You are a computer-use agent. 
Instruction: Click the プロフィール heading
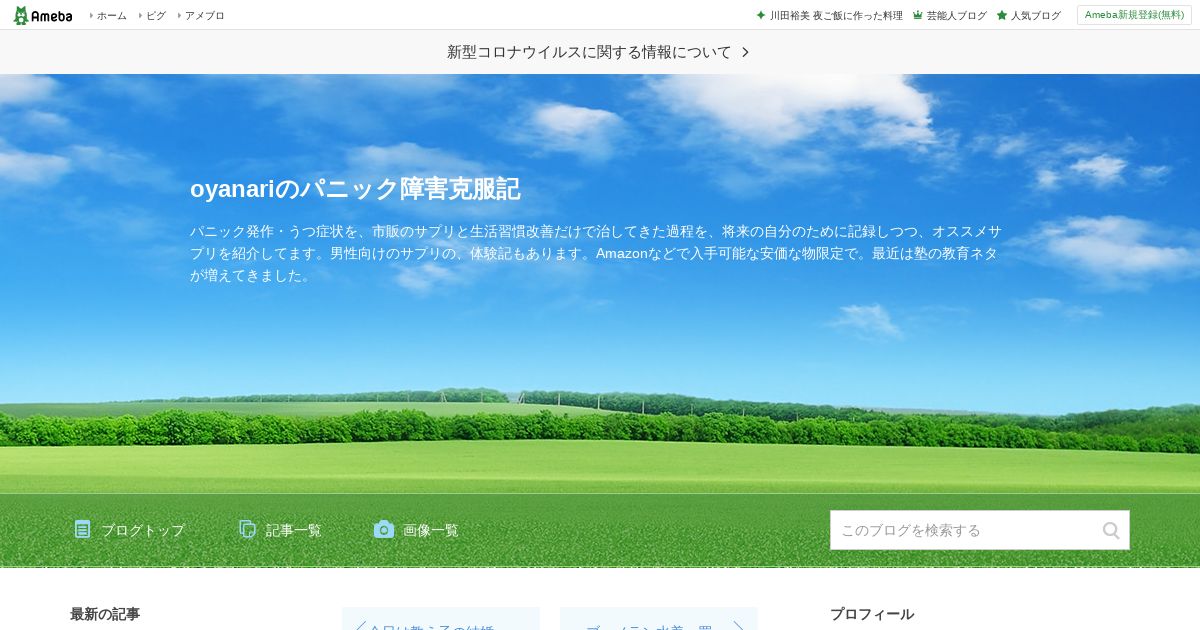pos(872,614)
